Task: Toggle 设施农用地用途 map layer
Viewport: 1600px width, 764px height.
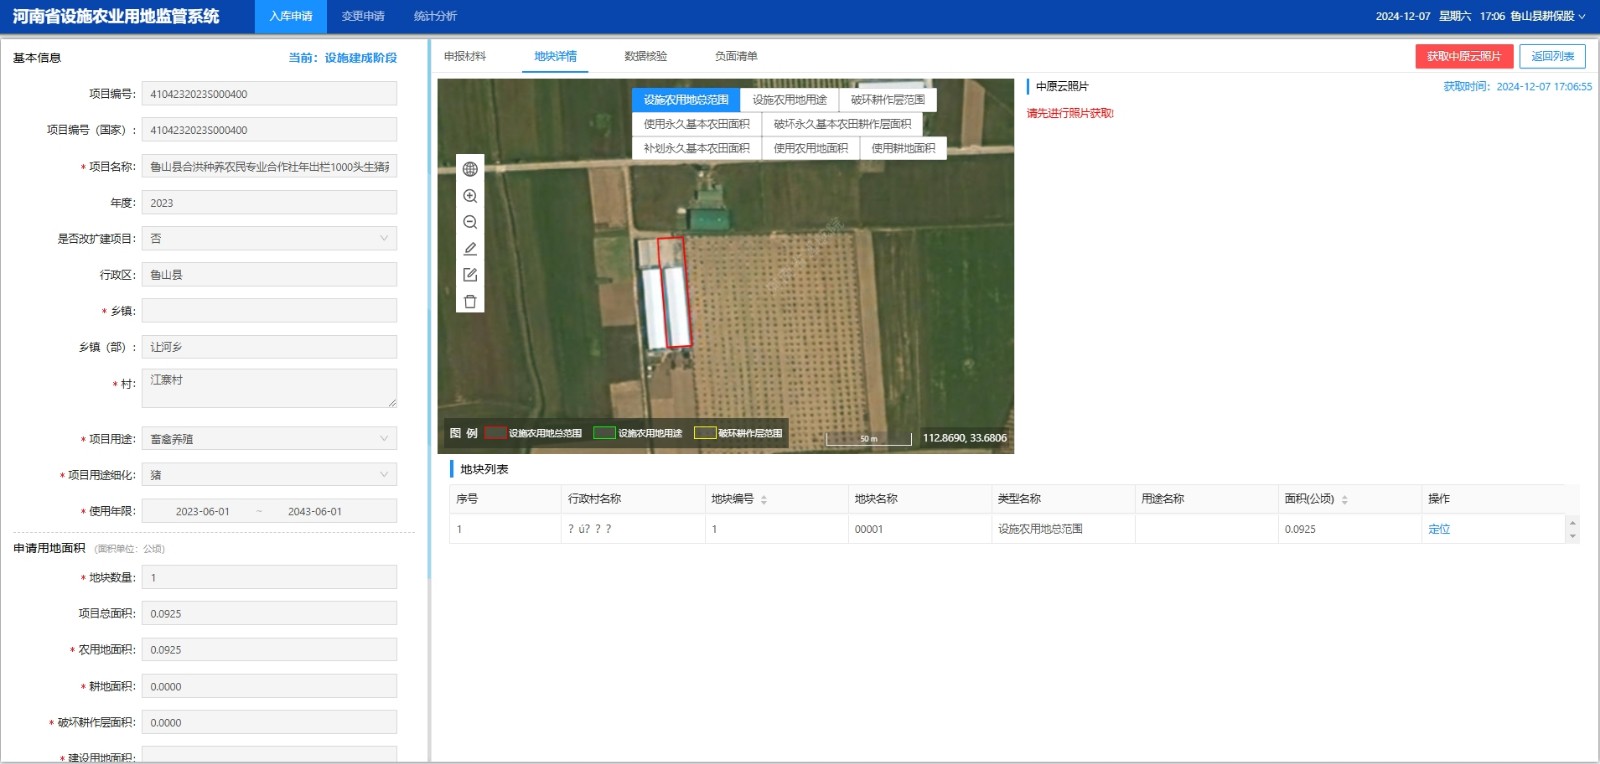Action: [x=789, y=100]
